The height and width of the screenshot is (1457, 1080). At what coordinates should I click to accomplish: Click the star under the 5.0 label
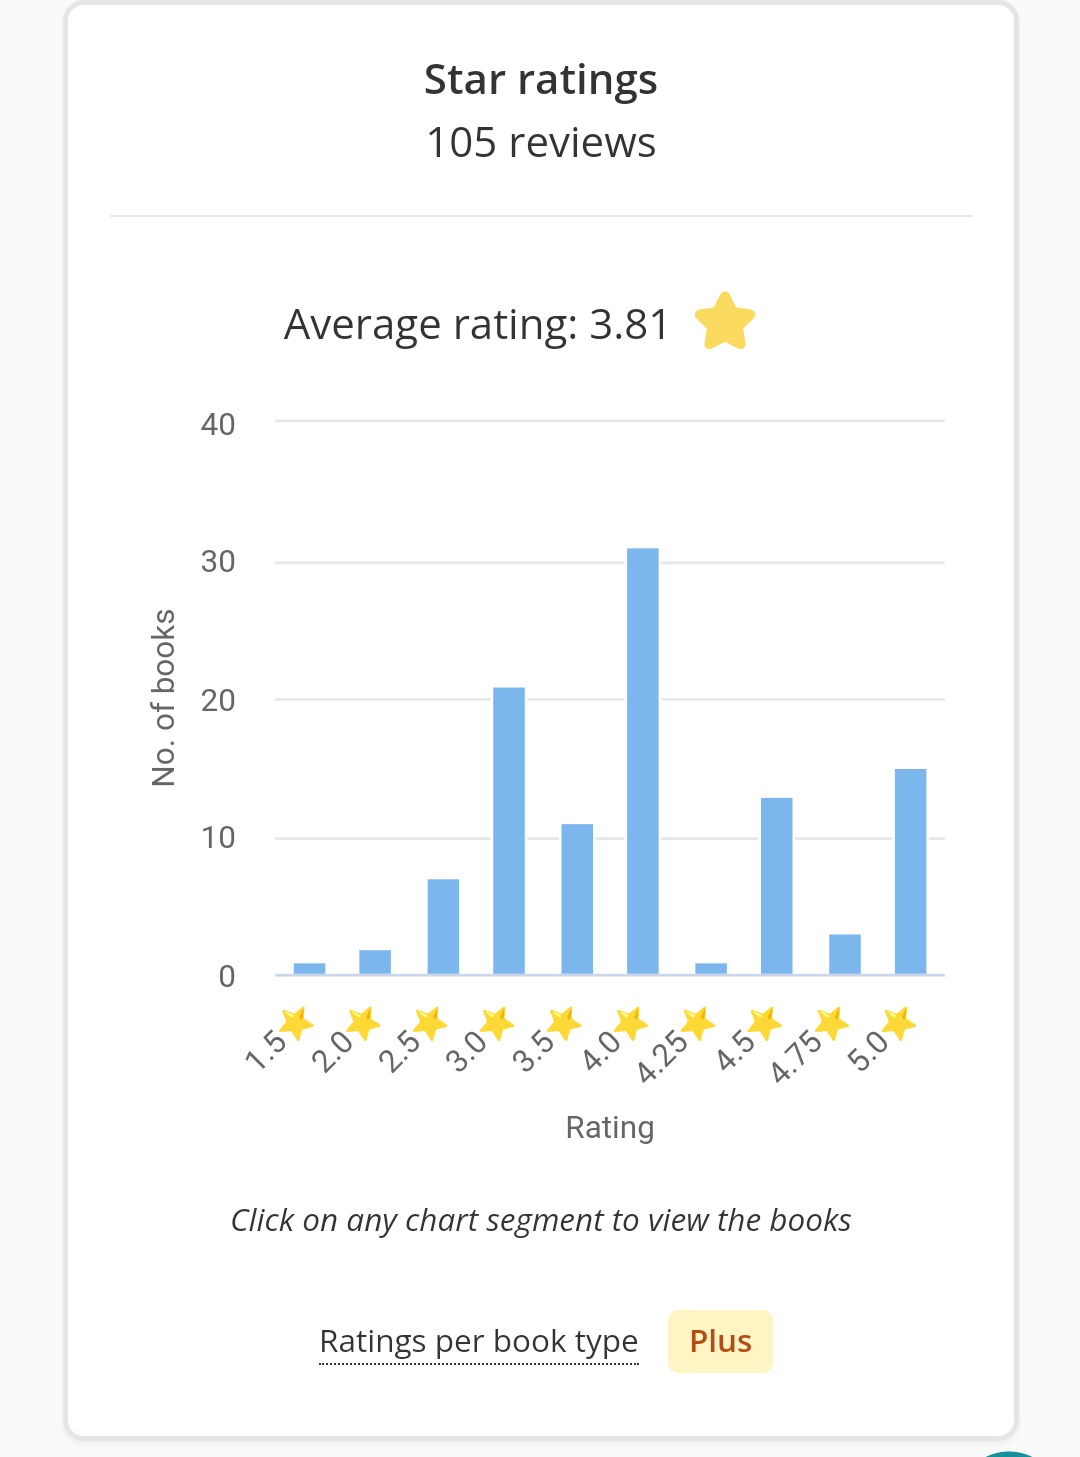(x=899, y=1023)
